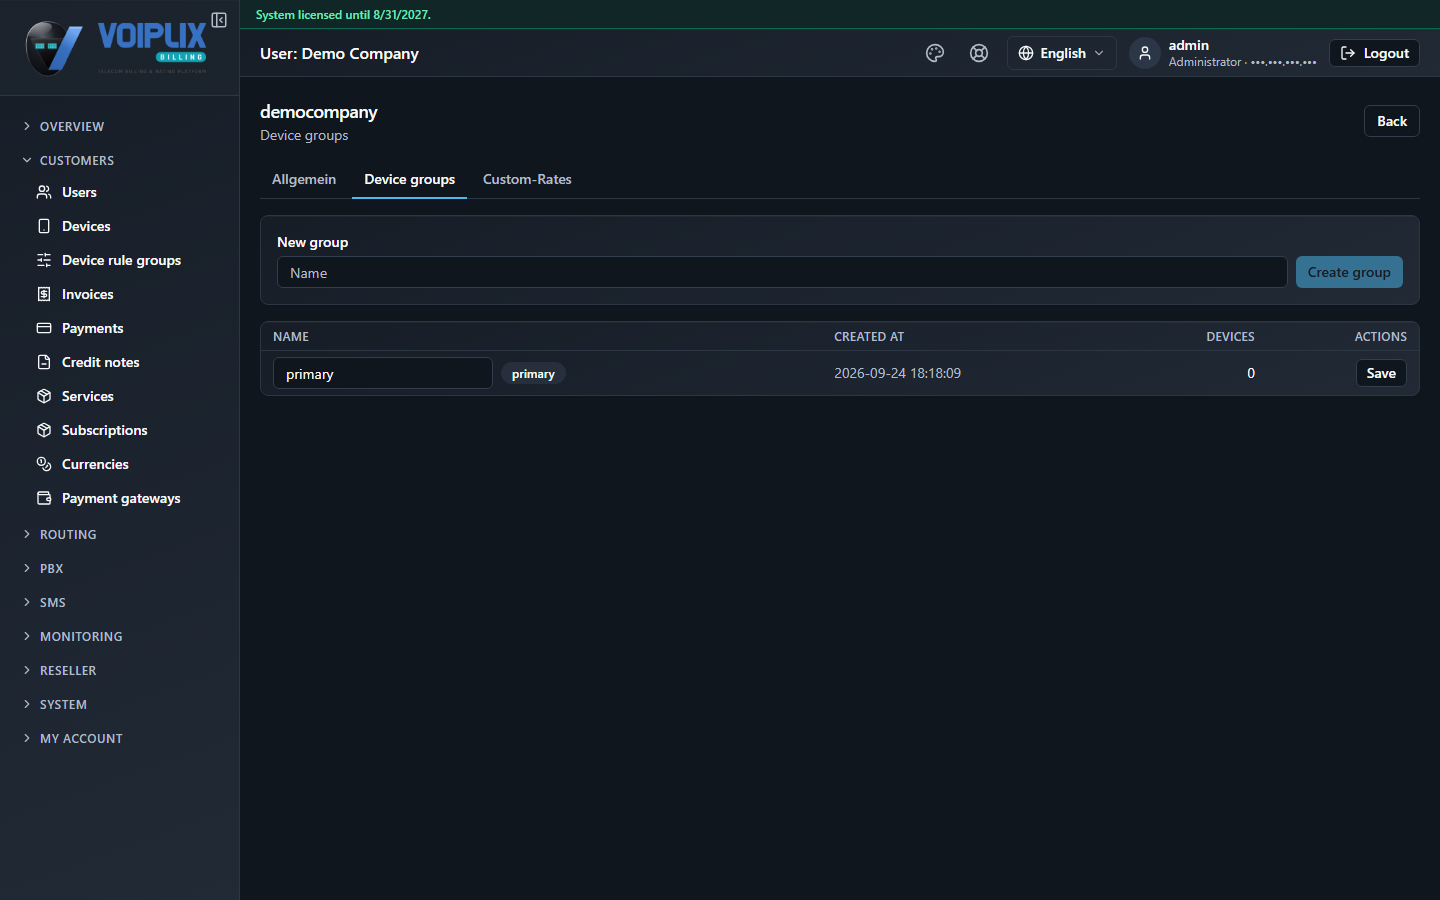Click the Device rule groups sliders icon
This screenshot has width=1440, height=900.
(44, 260)
